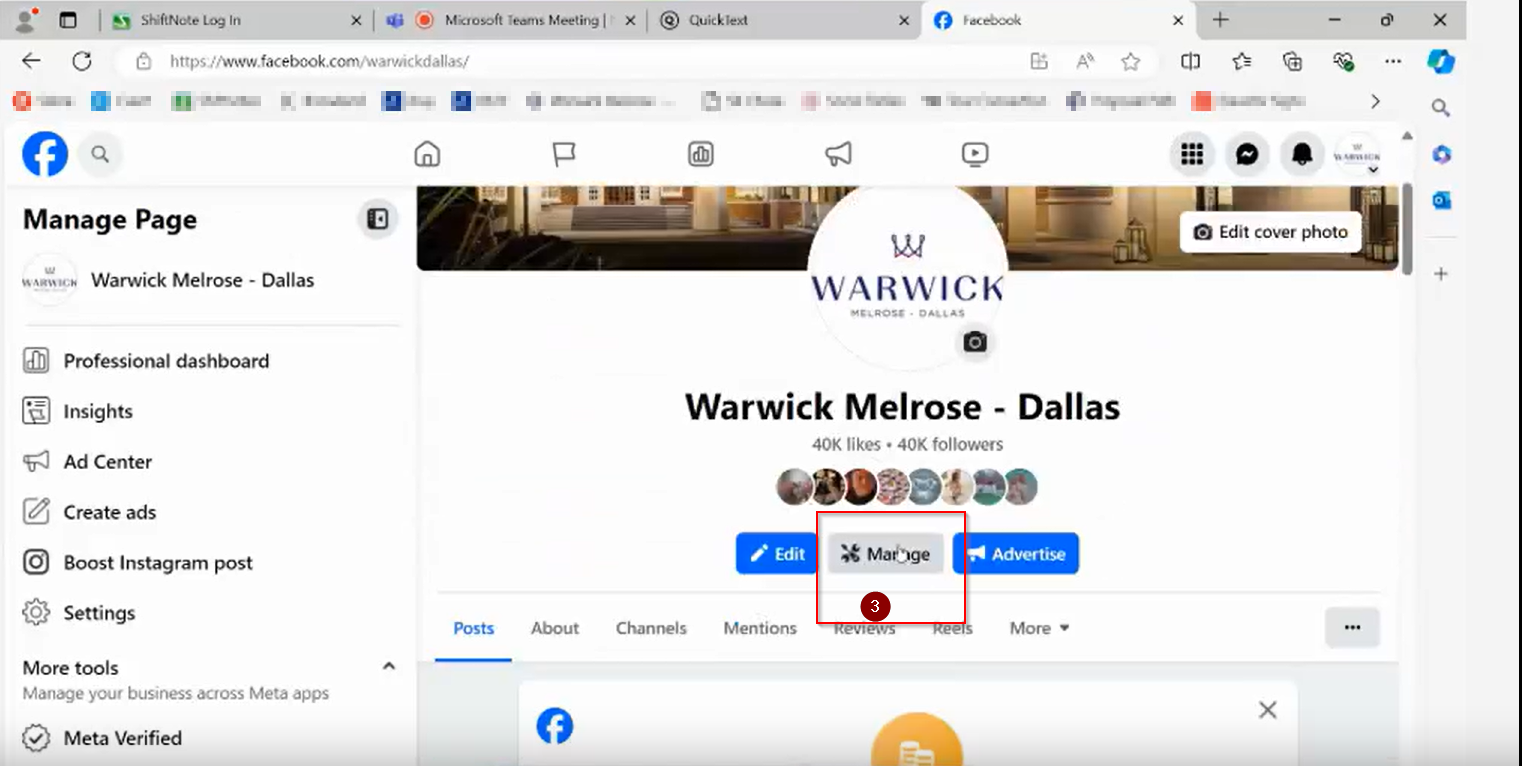Switch to the Reviews tab

pos(864,627)
